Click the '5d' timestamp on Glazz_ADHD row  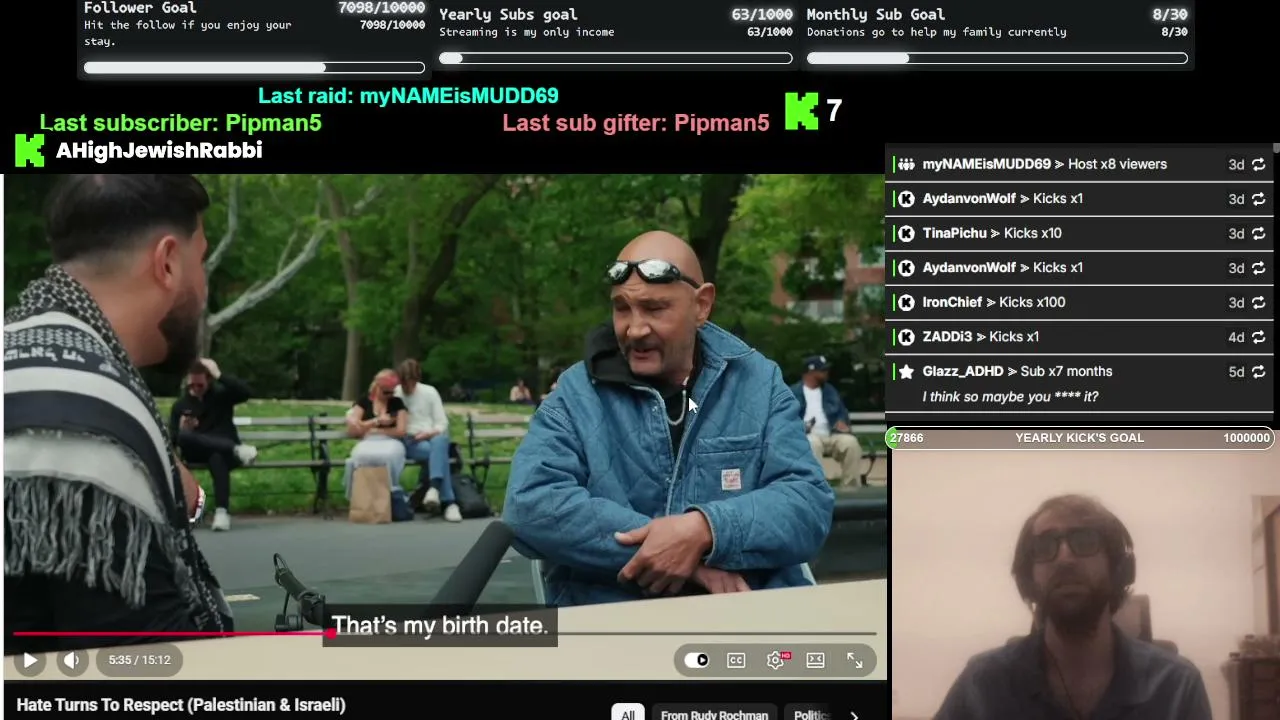(x=1236, y=372)
